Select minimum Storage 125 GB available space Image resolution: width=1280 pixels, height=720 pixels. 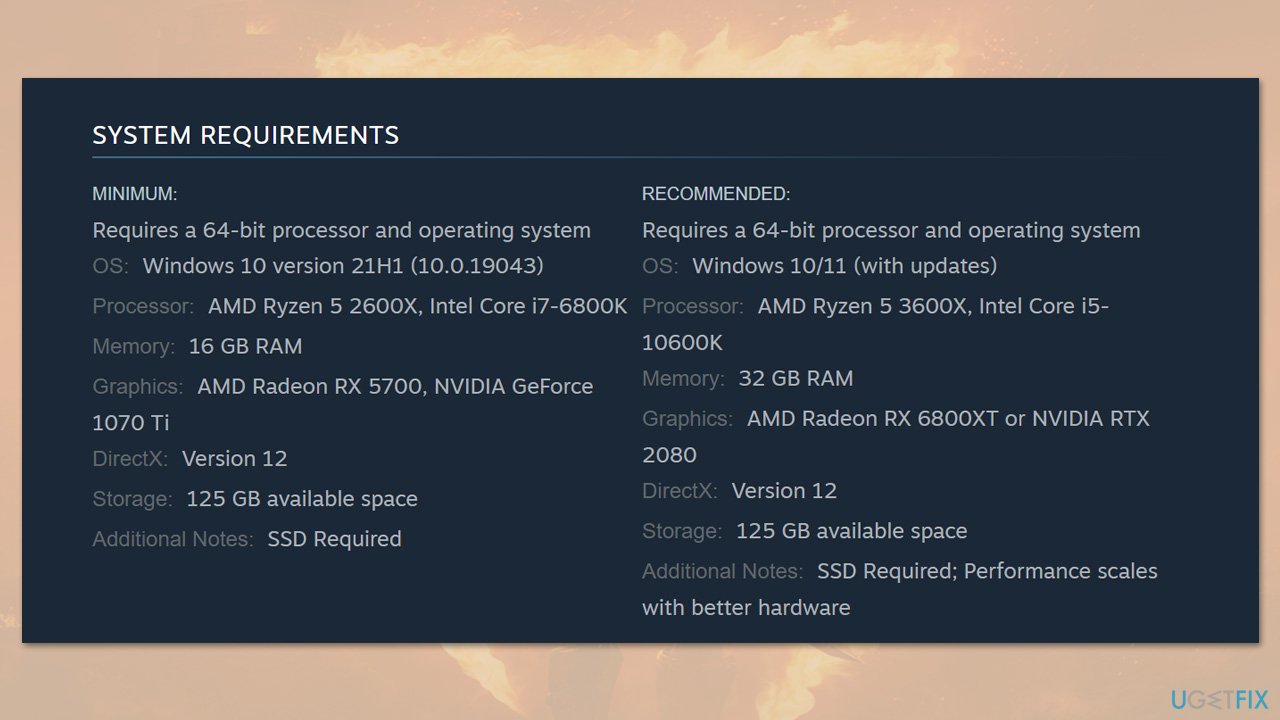[x=301, y=498]
